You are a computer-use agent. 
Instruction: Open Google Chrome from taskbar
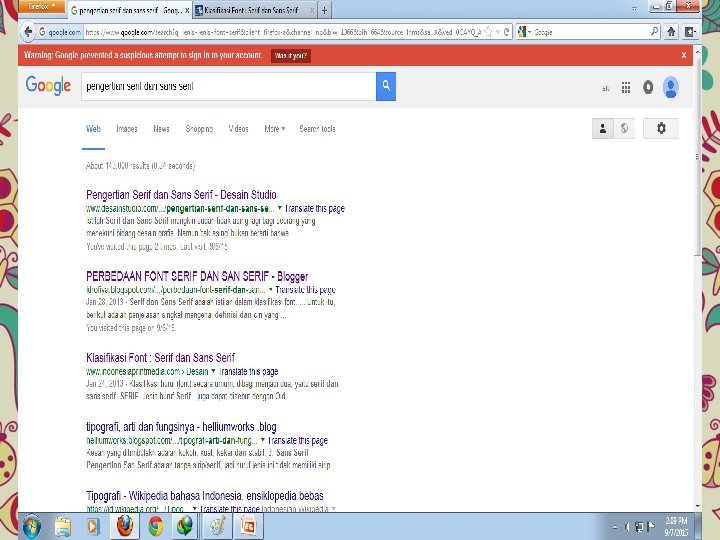click(x=156, y=526)
